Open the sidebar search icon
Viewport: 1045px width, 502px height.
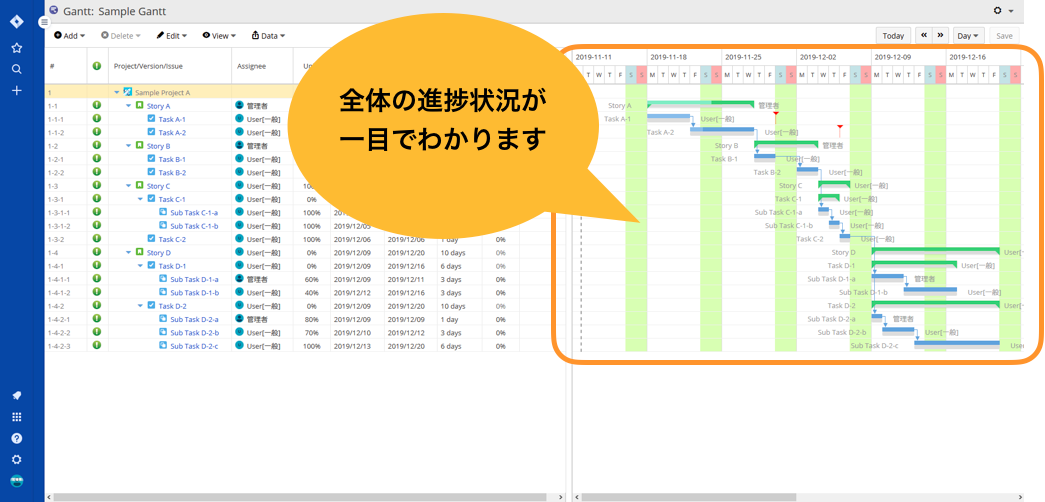(17, 69)
